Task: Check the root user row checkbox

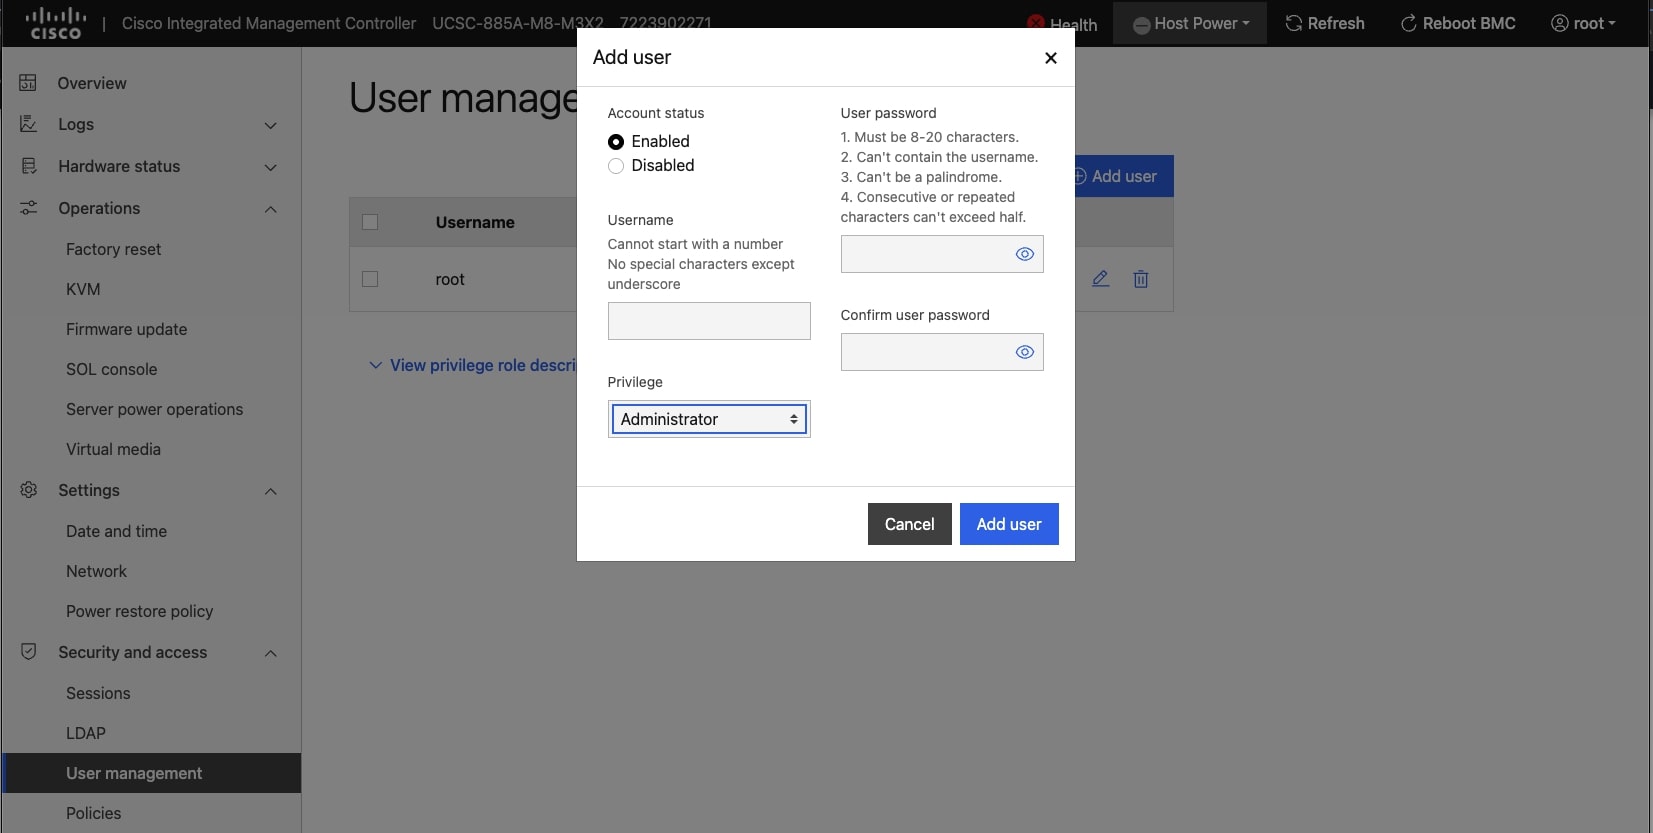Action: (370, 279)
